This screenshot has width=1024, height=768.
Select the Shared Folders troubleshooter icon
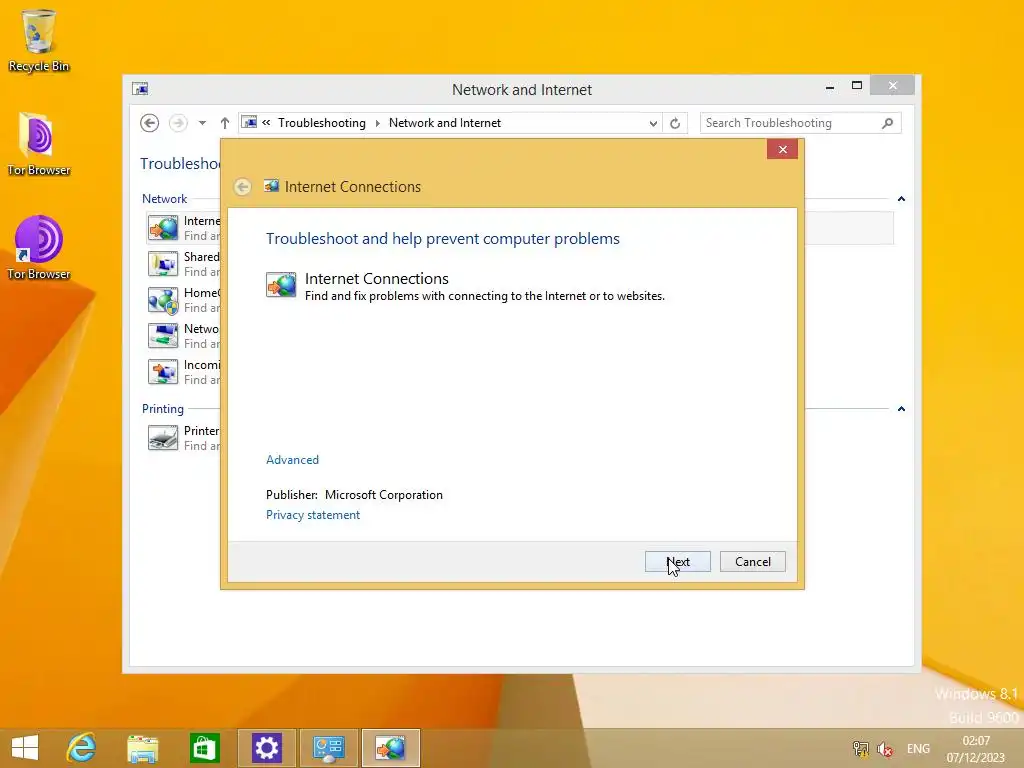click(163, 264)
